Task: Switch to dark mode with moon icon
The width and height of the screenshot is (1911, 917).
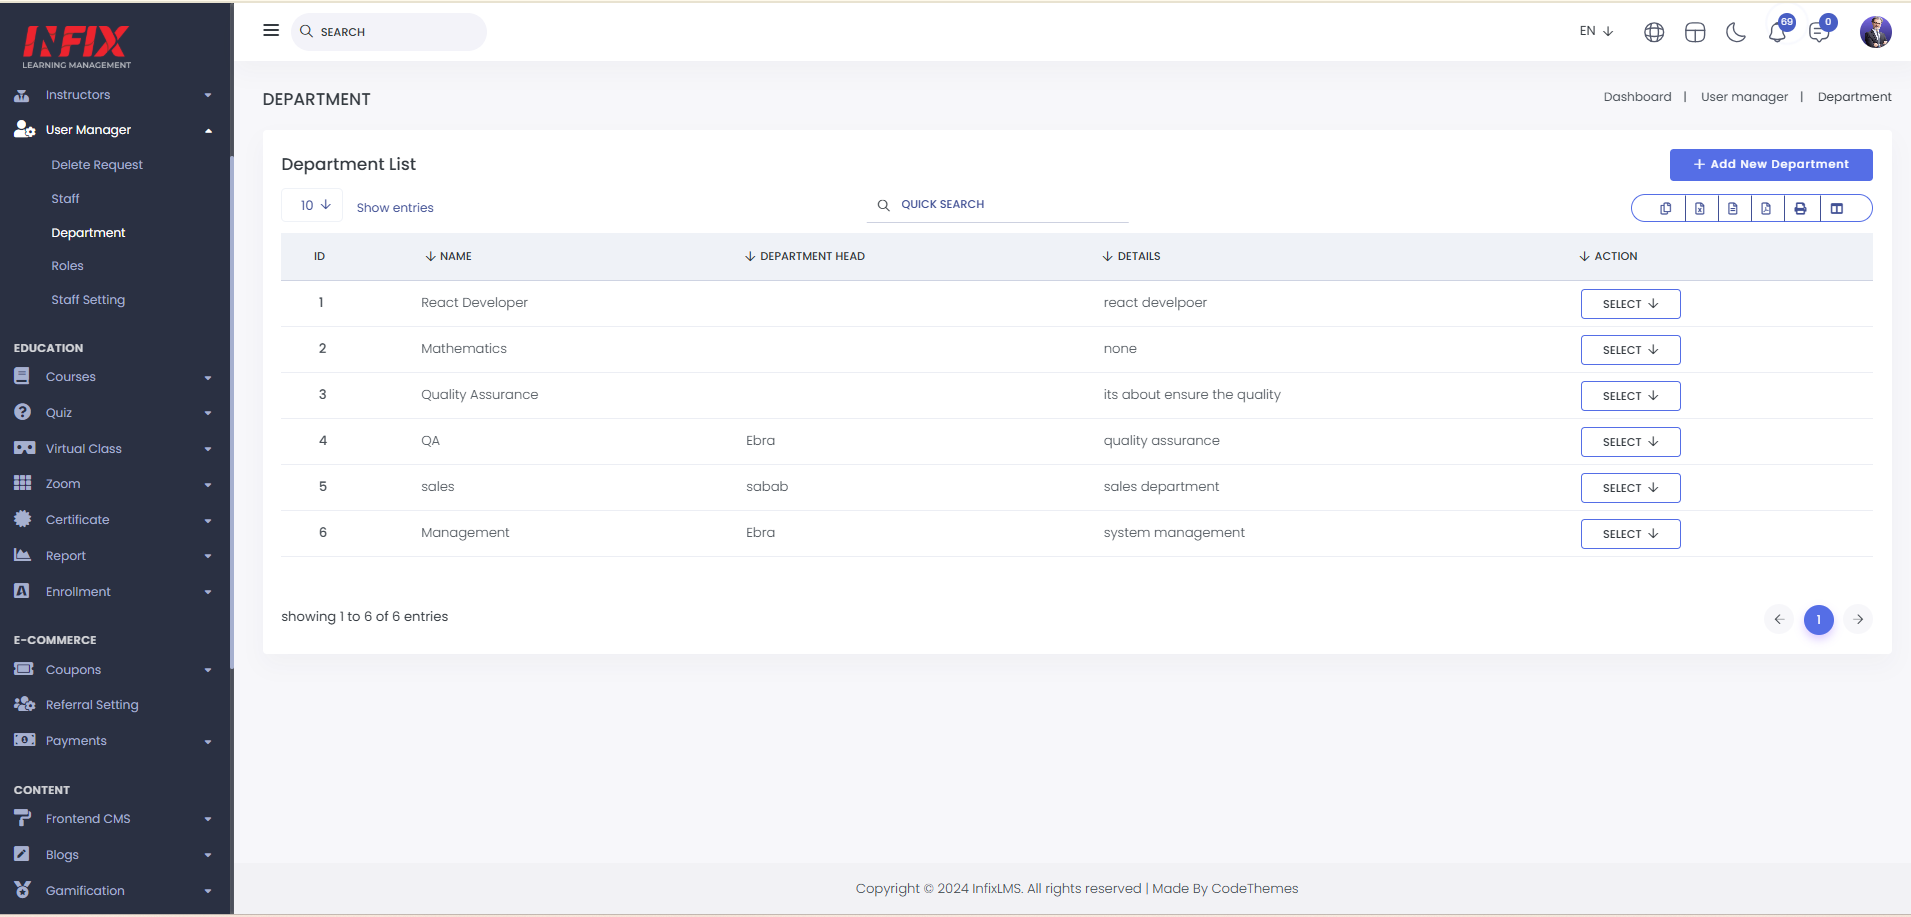Action: pos(1736,32)
